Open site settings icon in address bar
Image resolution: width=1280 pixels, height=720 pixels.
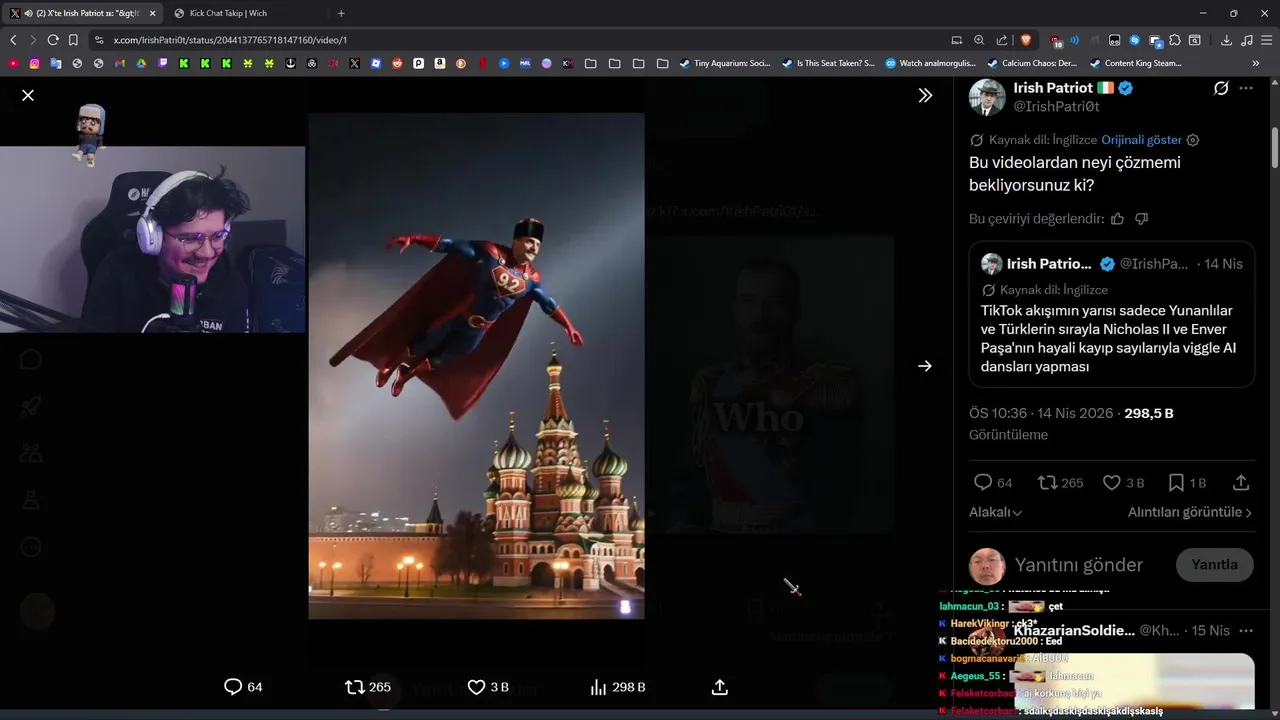(98, 40)
